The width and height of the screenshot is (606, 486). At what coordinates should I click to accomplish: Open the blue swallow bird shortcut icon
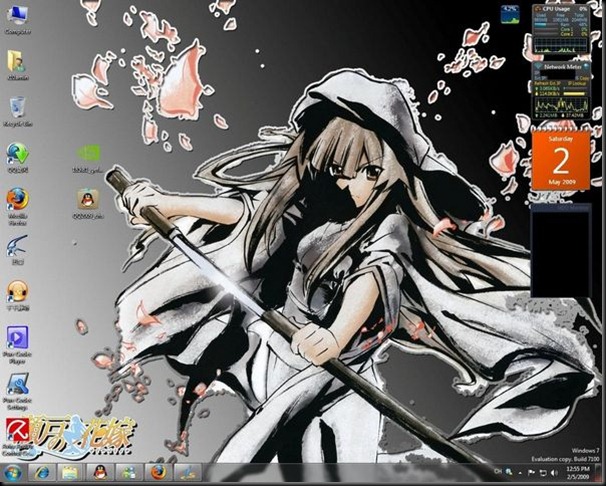(17, 250)
